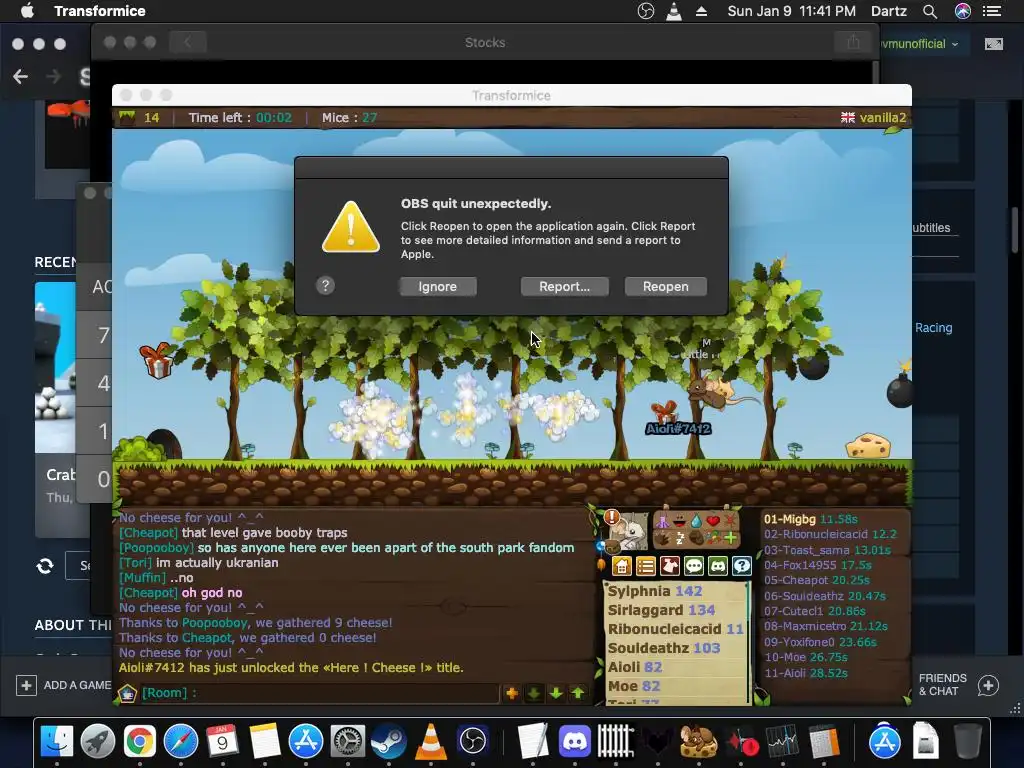Click the VLC cone in menu bar
Viewport: 1024px width, 768px height.
(673, 11)
